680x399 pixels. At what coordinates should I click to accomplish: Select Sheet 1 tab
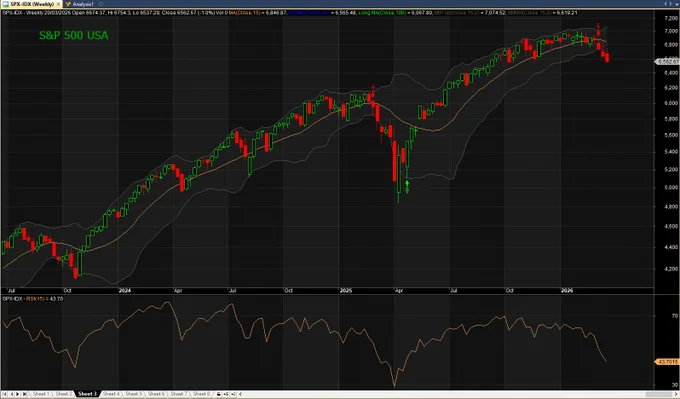point(41,394)
